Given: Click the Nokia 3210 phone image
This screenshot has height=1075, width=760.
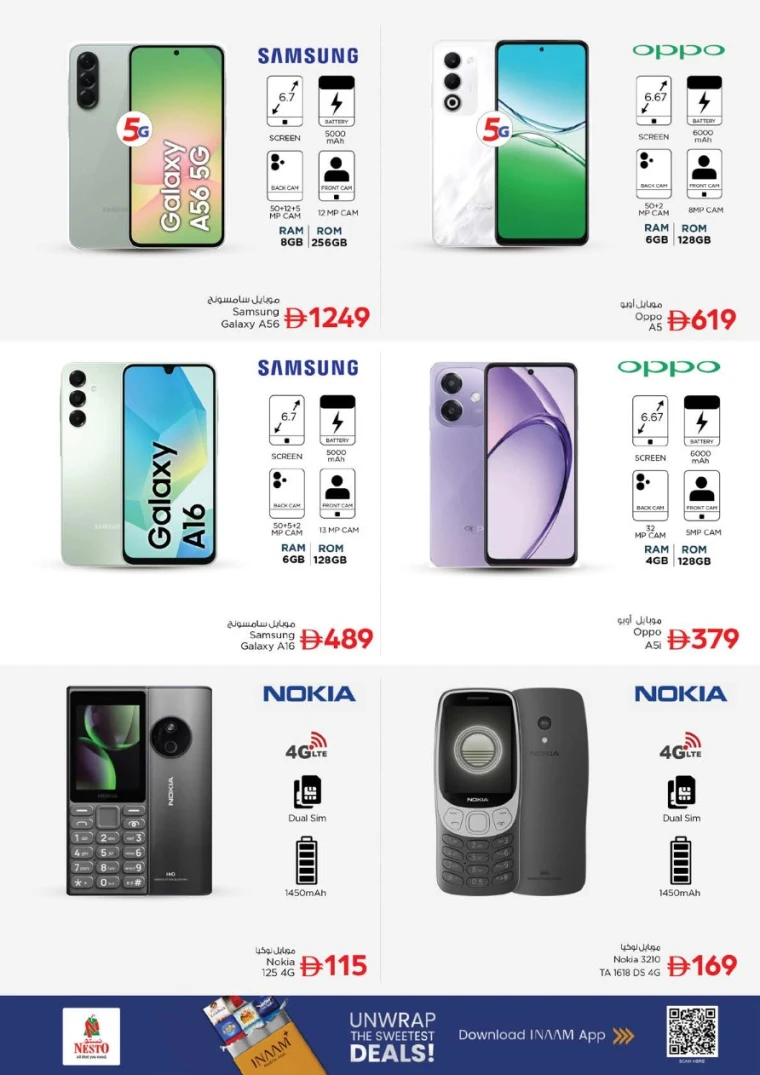Looking at the screenshot, I should coord(511,791).
